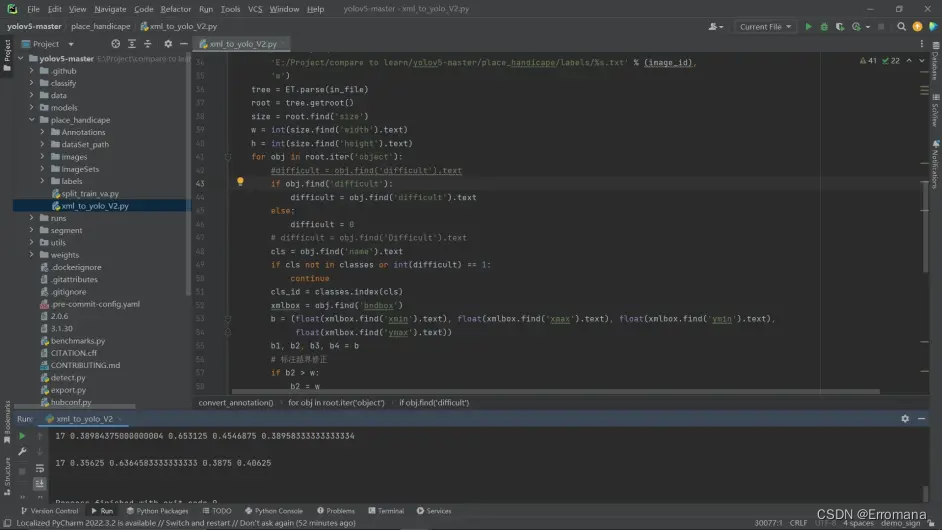Toggle the Project side tool window button
This screenshot has height=530, width=942.
click(x=7, y=55)
